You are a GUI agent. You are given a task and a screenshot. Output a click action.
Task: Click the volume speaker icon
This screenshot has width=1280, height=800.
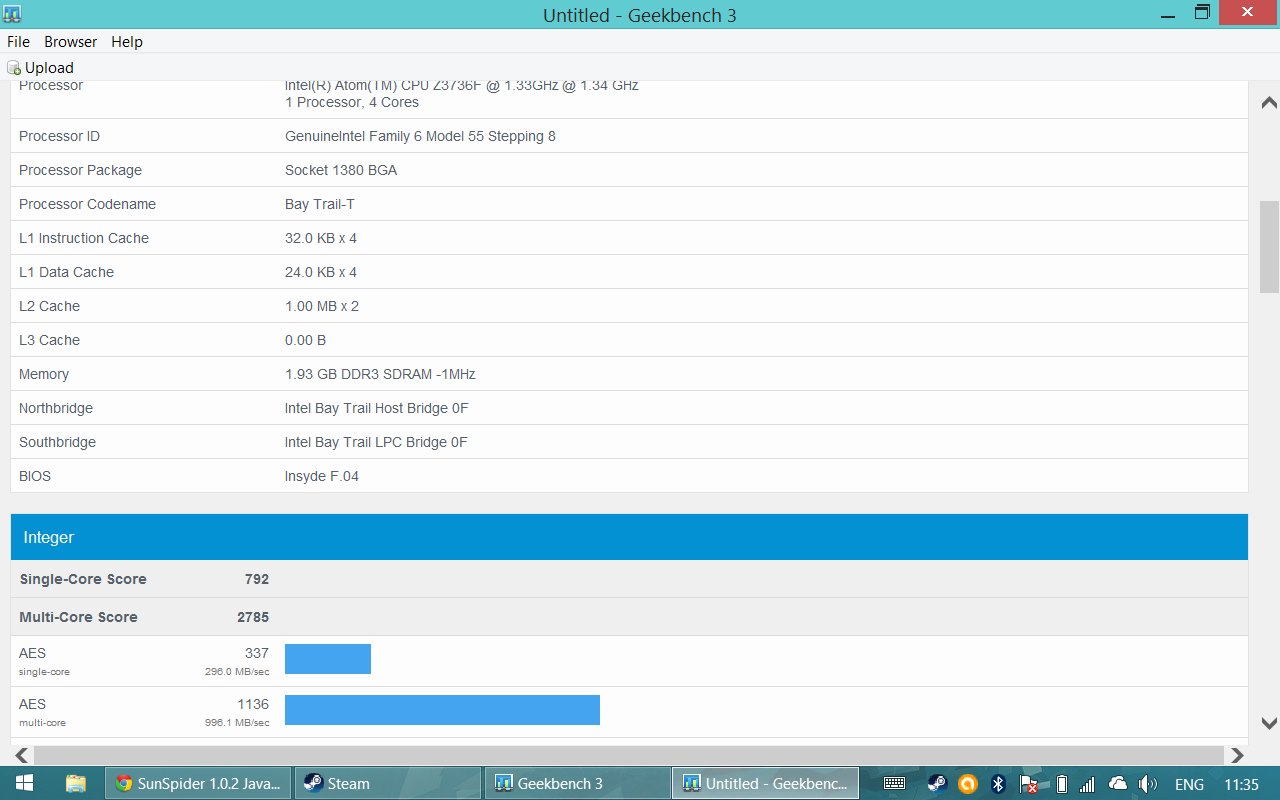(x=1147, y=783)
